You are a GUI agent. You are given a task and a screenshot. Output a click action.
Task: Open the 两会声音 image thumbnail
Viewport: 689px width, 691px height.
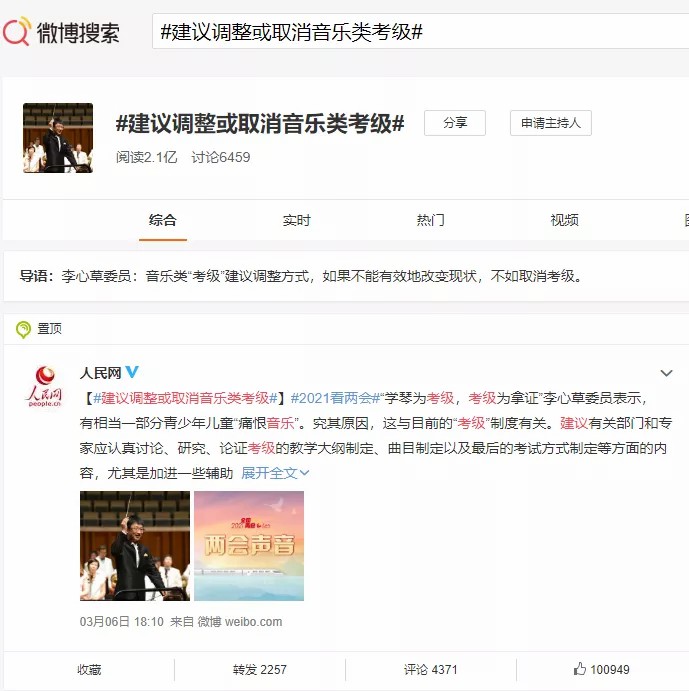click(249, 546)
